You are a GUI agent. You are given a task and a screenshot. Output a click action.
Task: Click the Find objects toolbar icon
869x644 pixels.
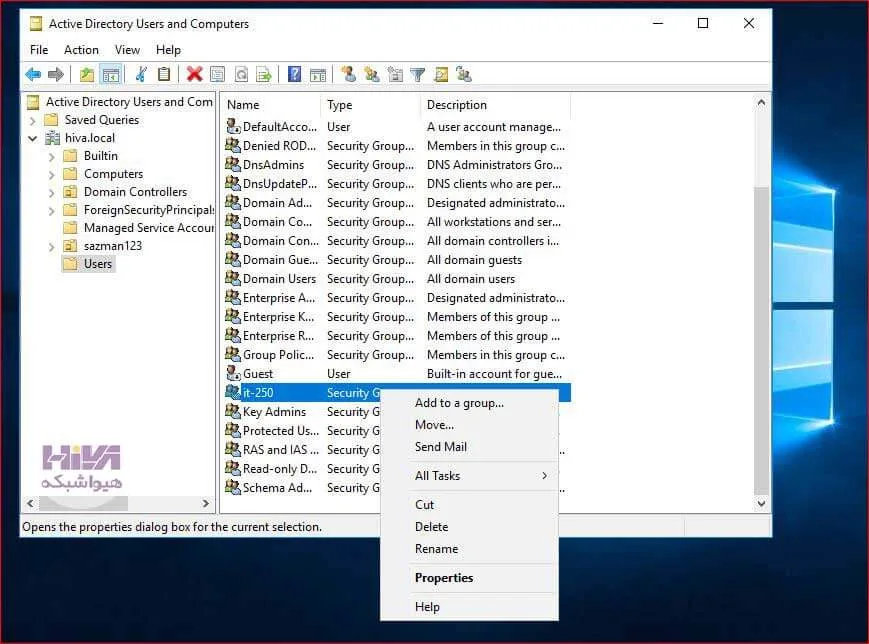pyautogui.click(x=441, y=74)
